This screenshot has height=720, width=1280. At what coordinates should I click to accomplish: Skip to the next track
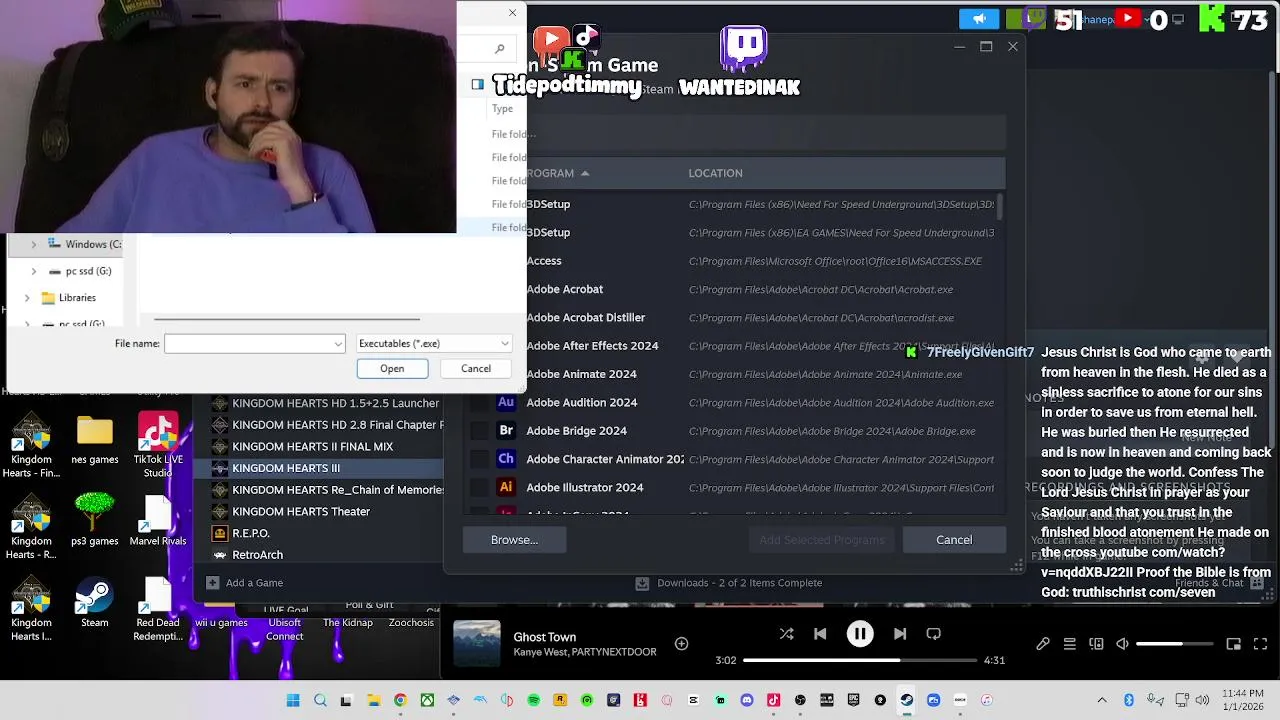click(x=900, y=634)
